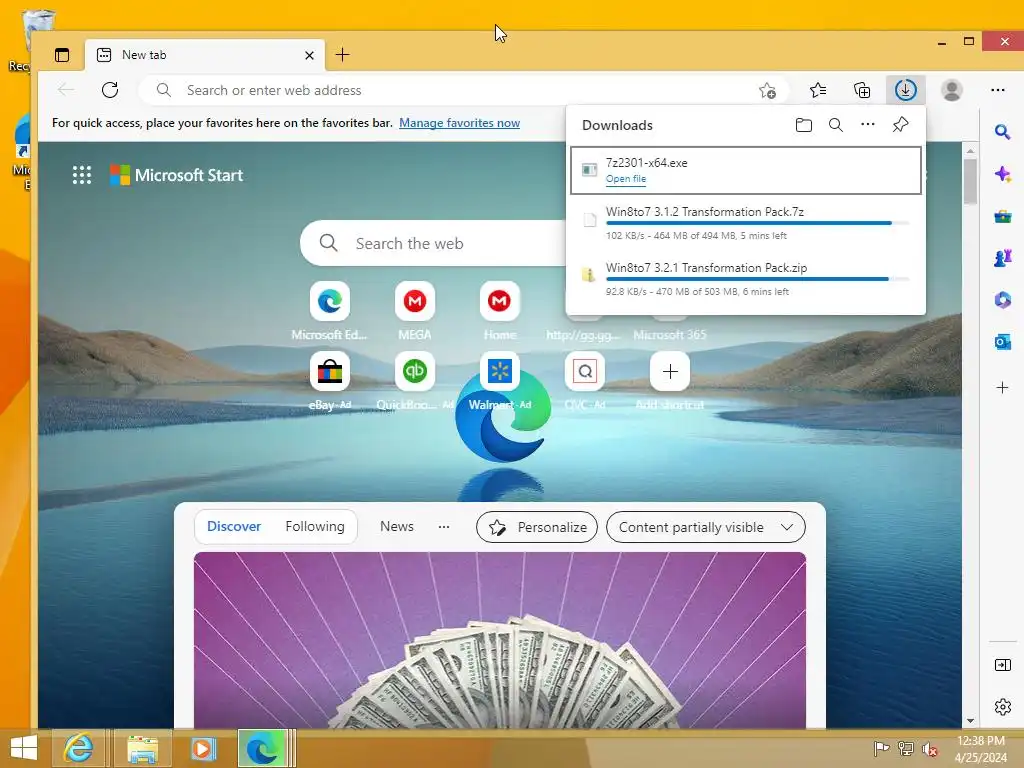Hide the sidebar toggle icon

point(1002,665)
